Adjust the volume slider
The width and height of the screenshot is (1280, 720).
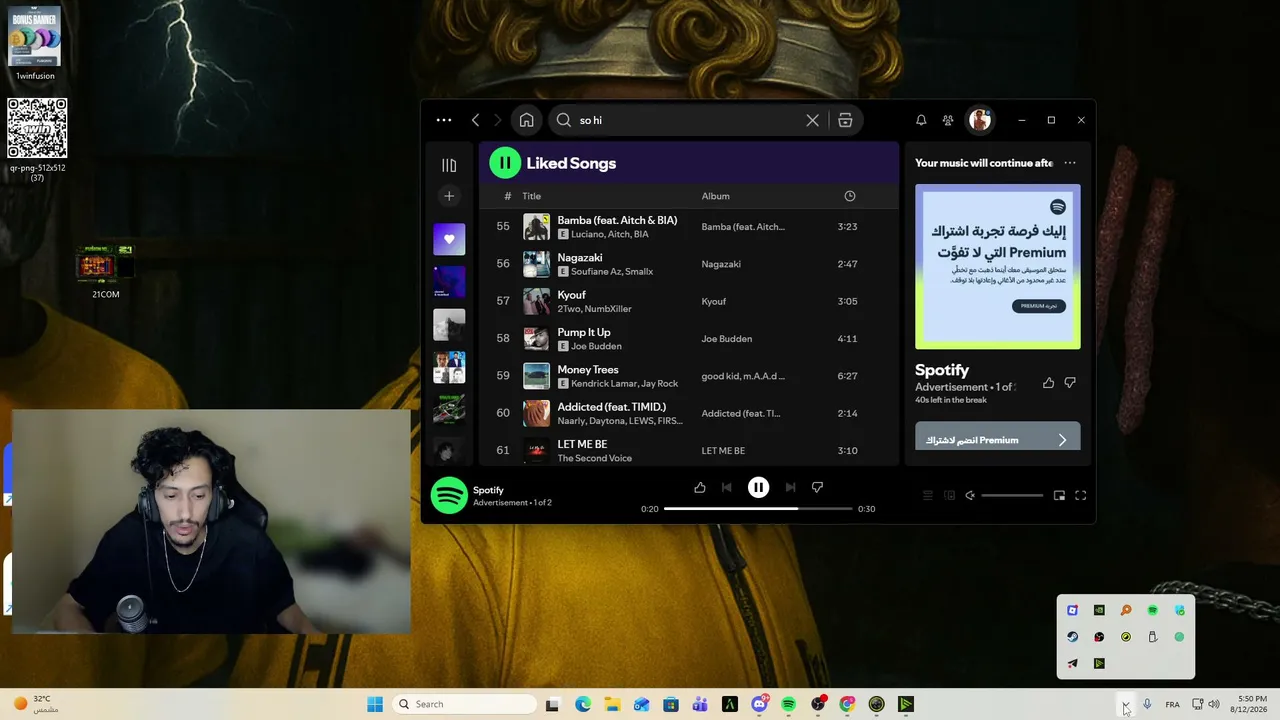pyautogui.click(x=1012, y=495)
